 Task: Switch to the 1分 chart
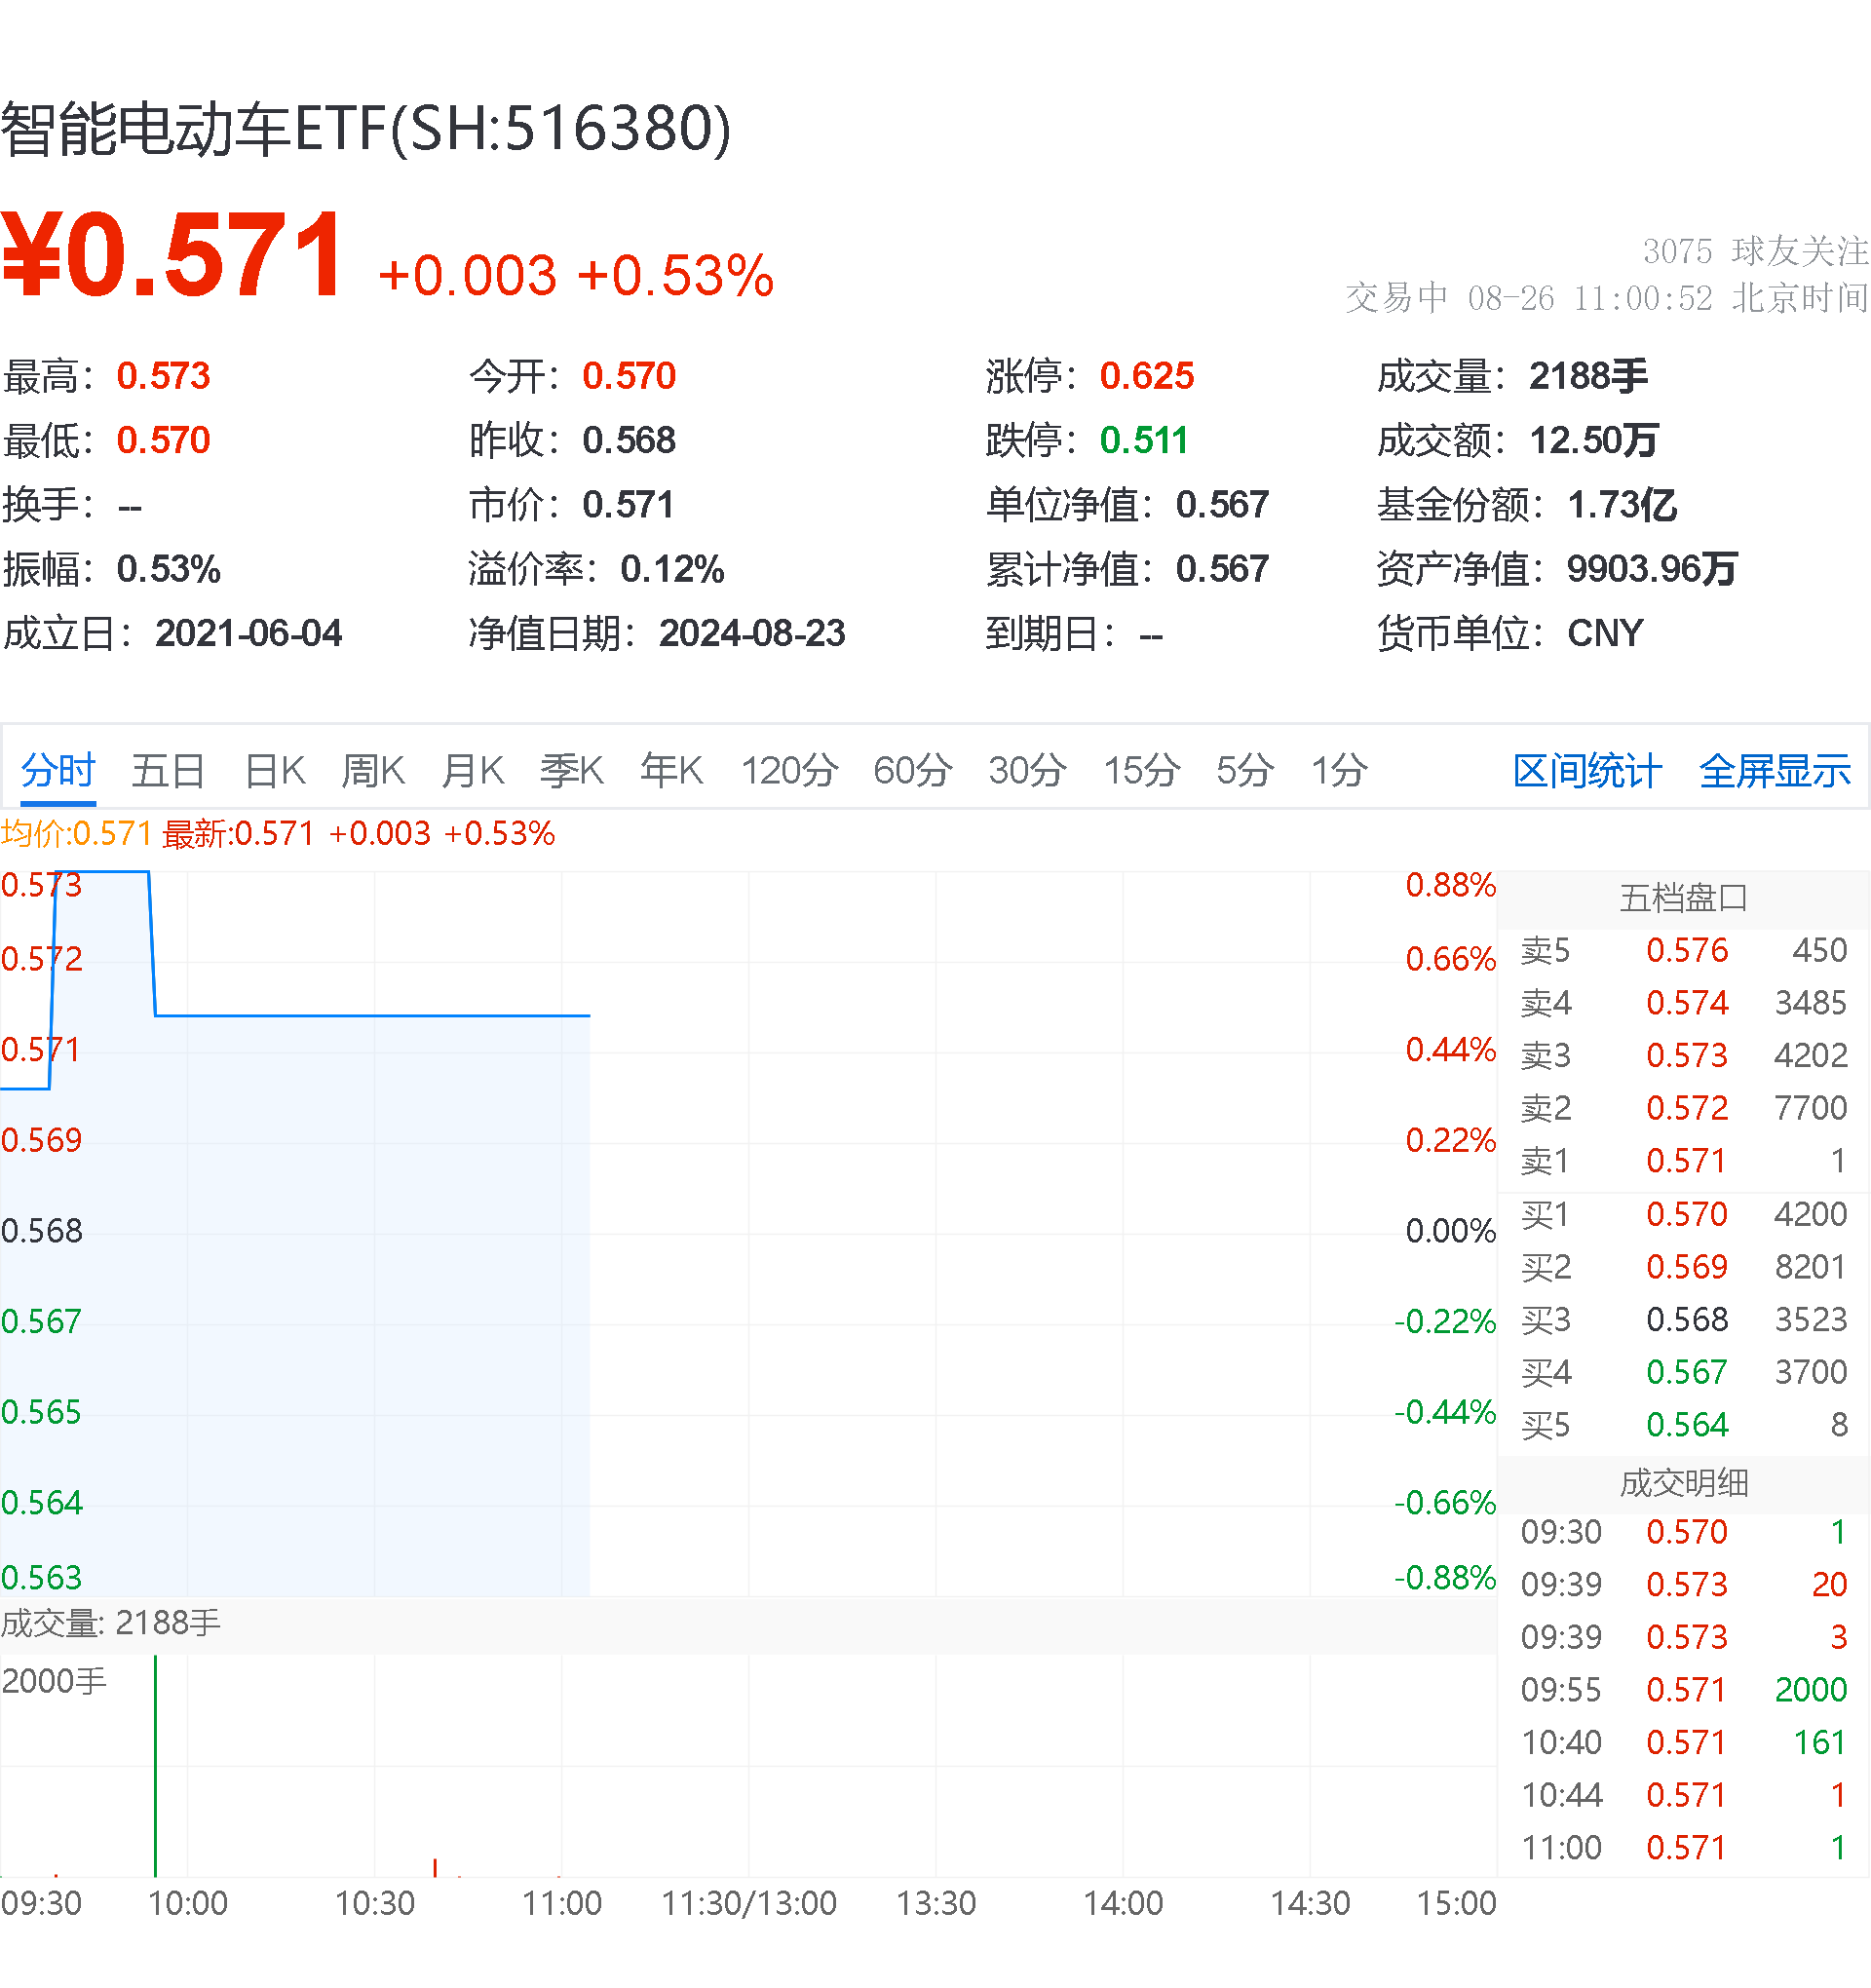(x=1338, y=771)
